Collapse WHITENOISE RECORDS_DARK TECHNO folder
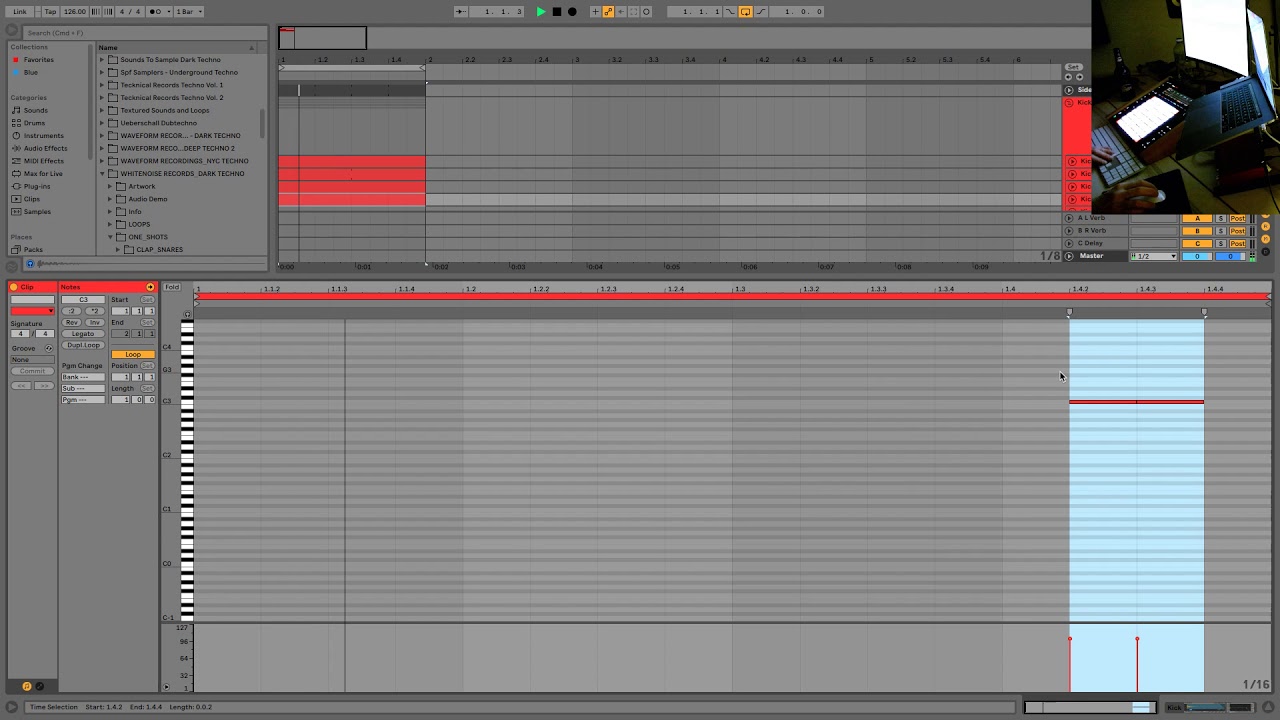This screenshot has width=1280, height=720. click(102, 174)
